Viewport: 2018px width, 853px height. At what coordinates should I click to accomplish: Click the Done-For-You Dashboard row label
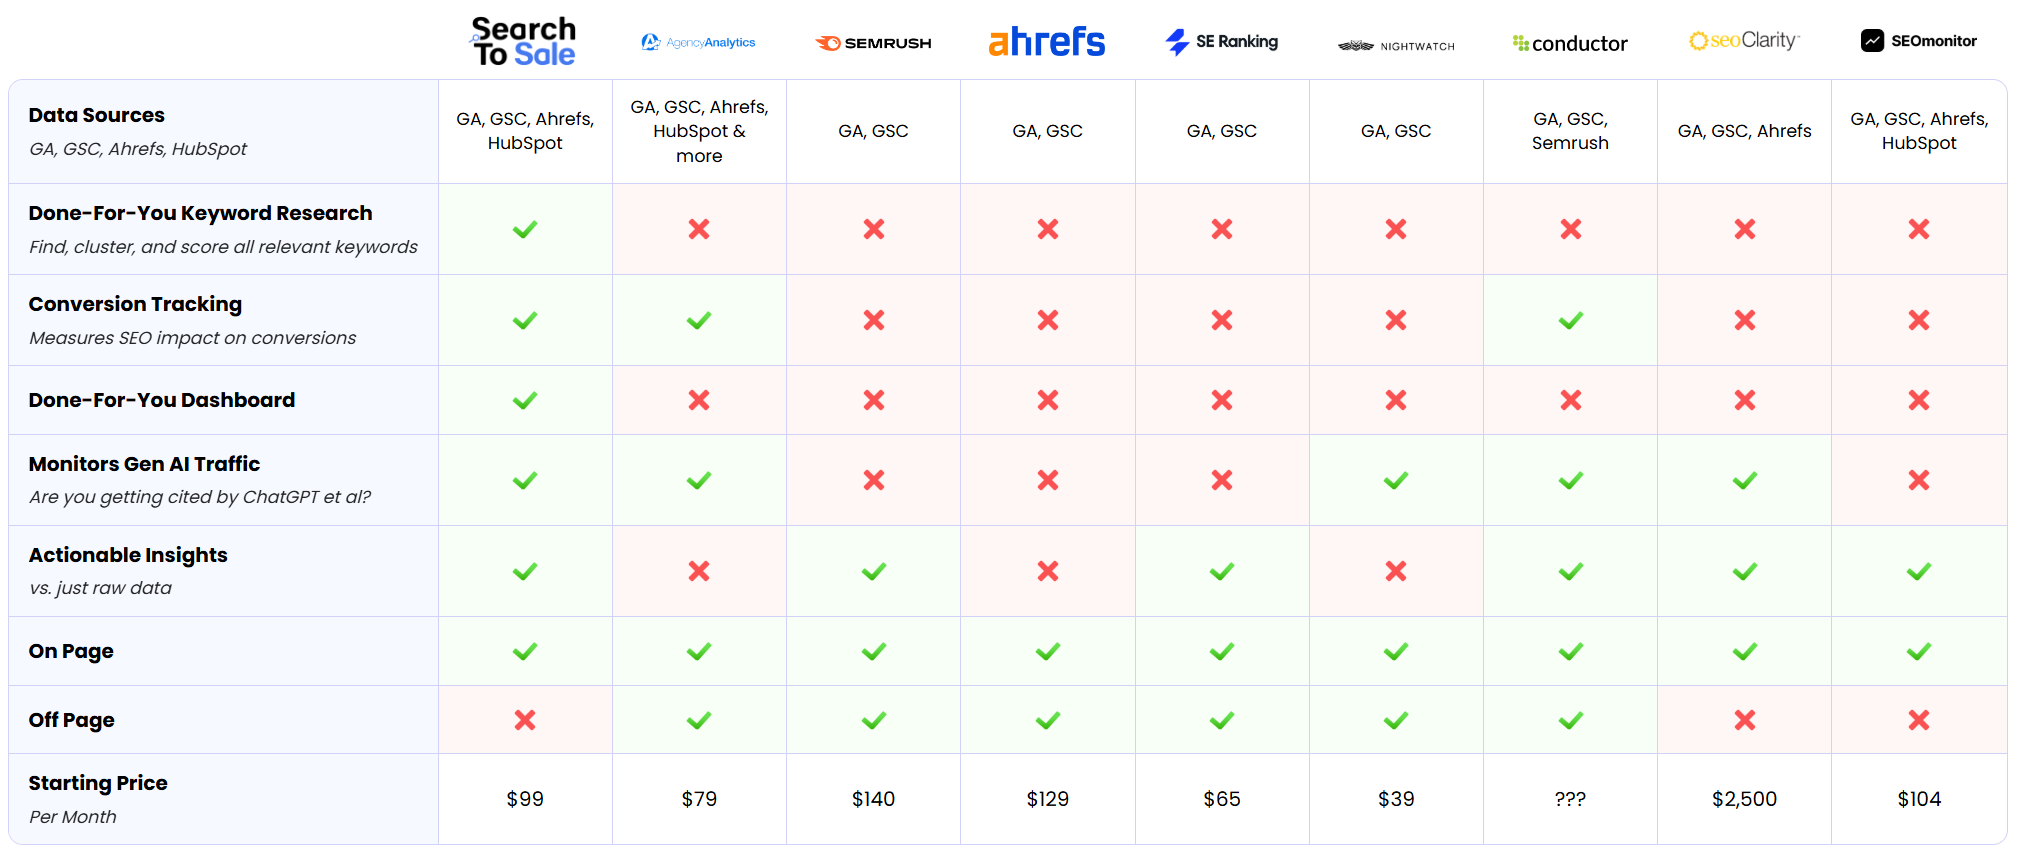[162, 400]
